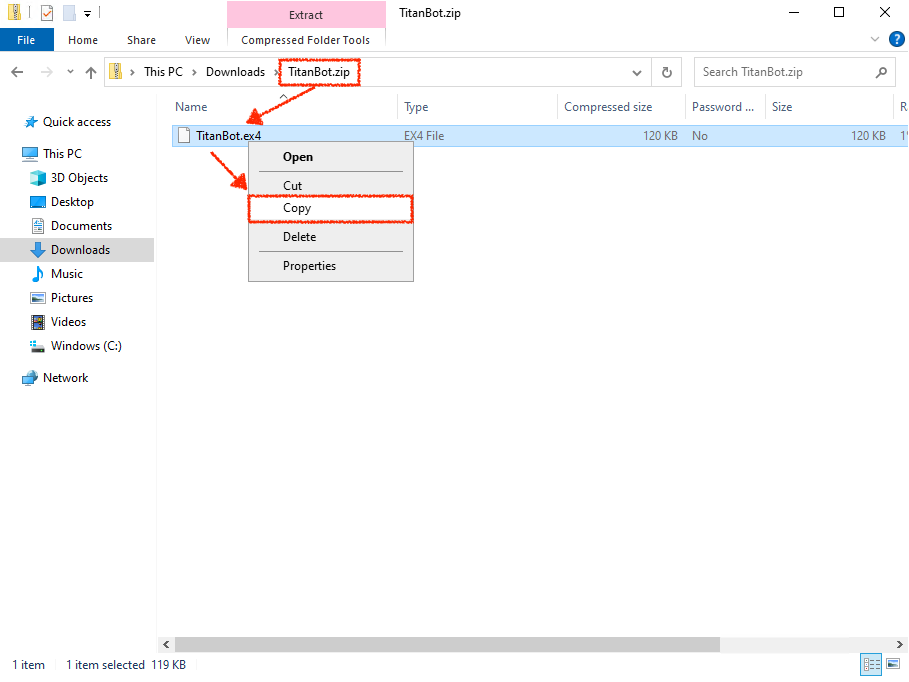
Task: Choose Delete from the context menu
Action: point(330,237)
